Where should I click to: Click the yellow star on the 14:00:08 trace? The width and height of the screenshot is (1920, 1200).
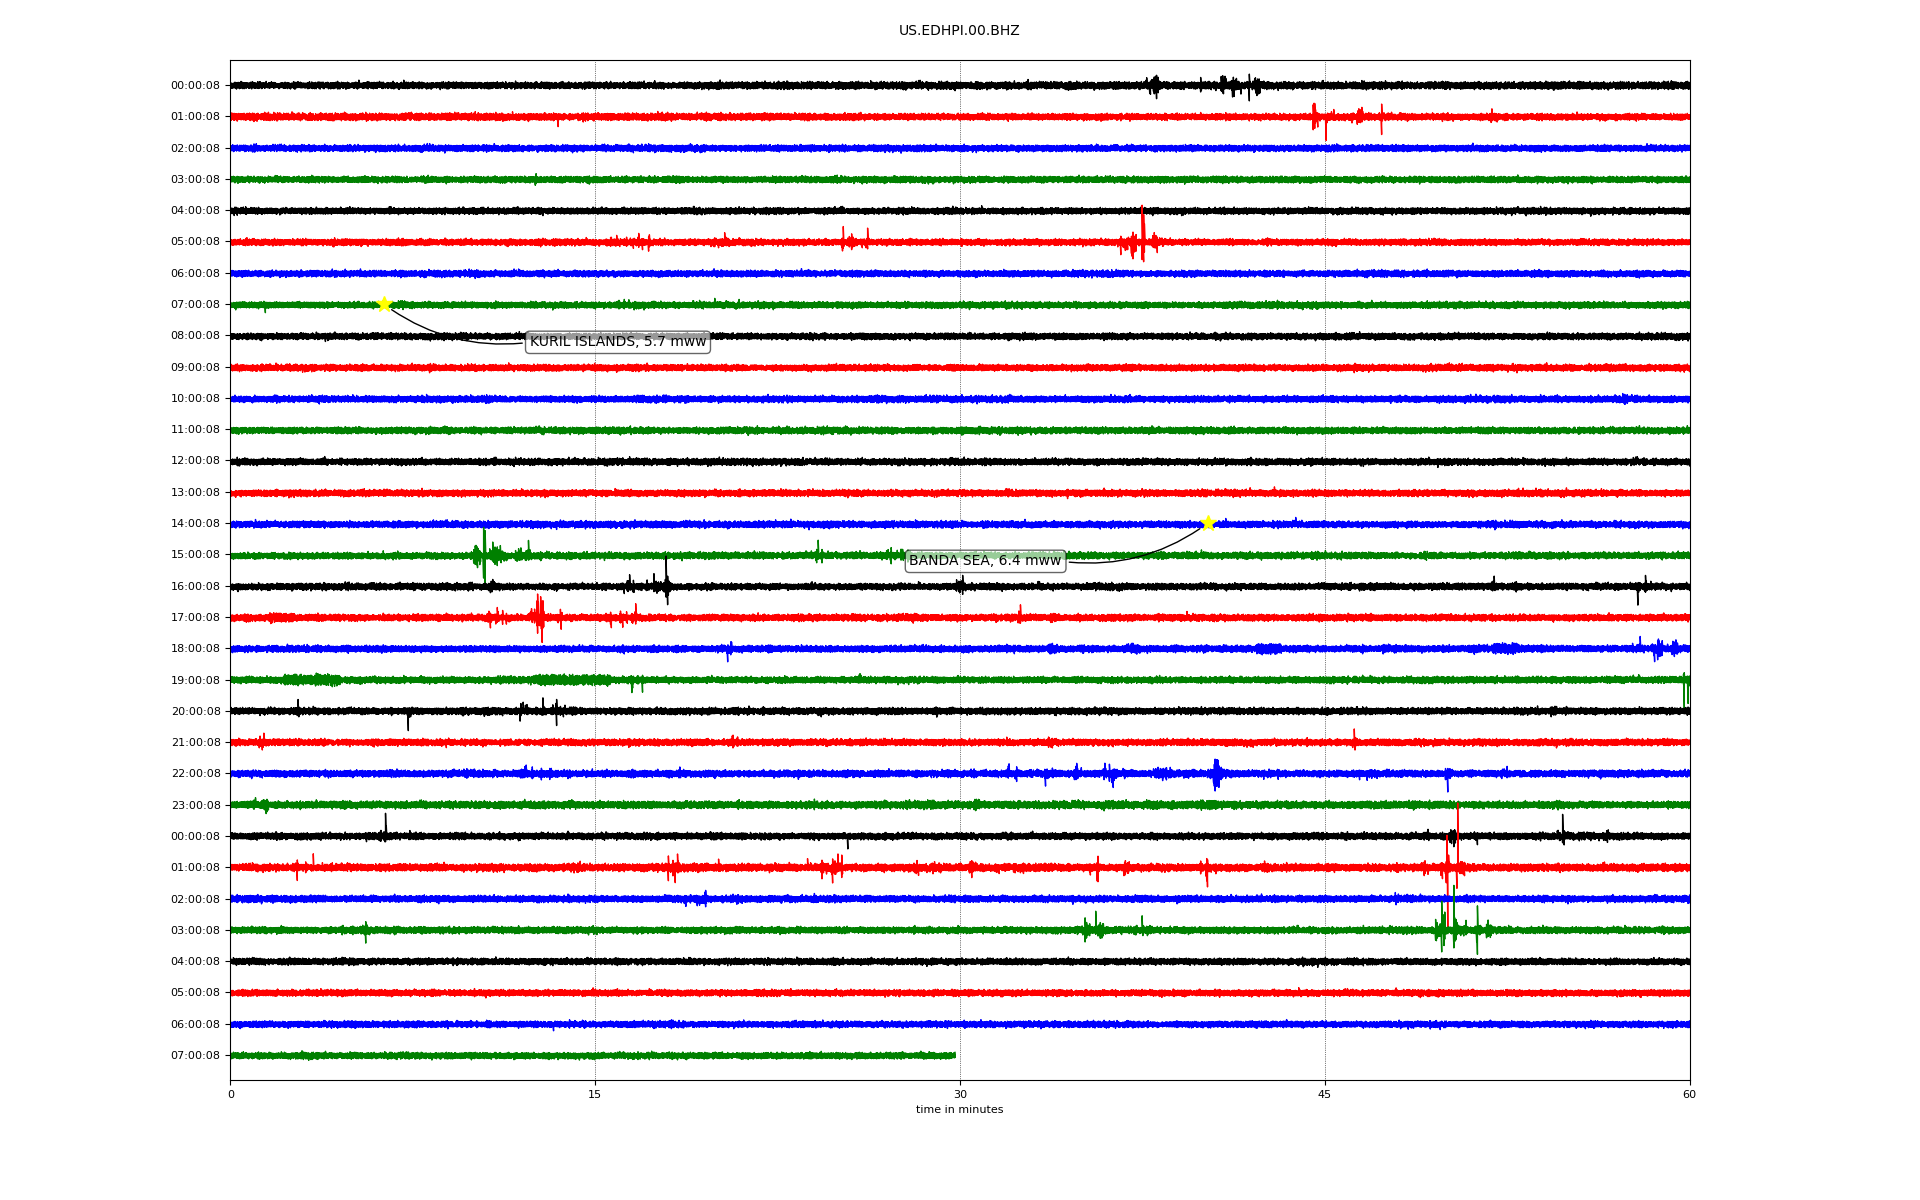point(1208,523)
